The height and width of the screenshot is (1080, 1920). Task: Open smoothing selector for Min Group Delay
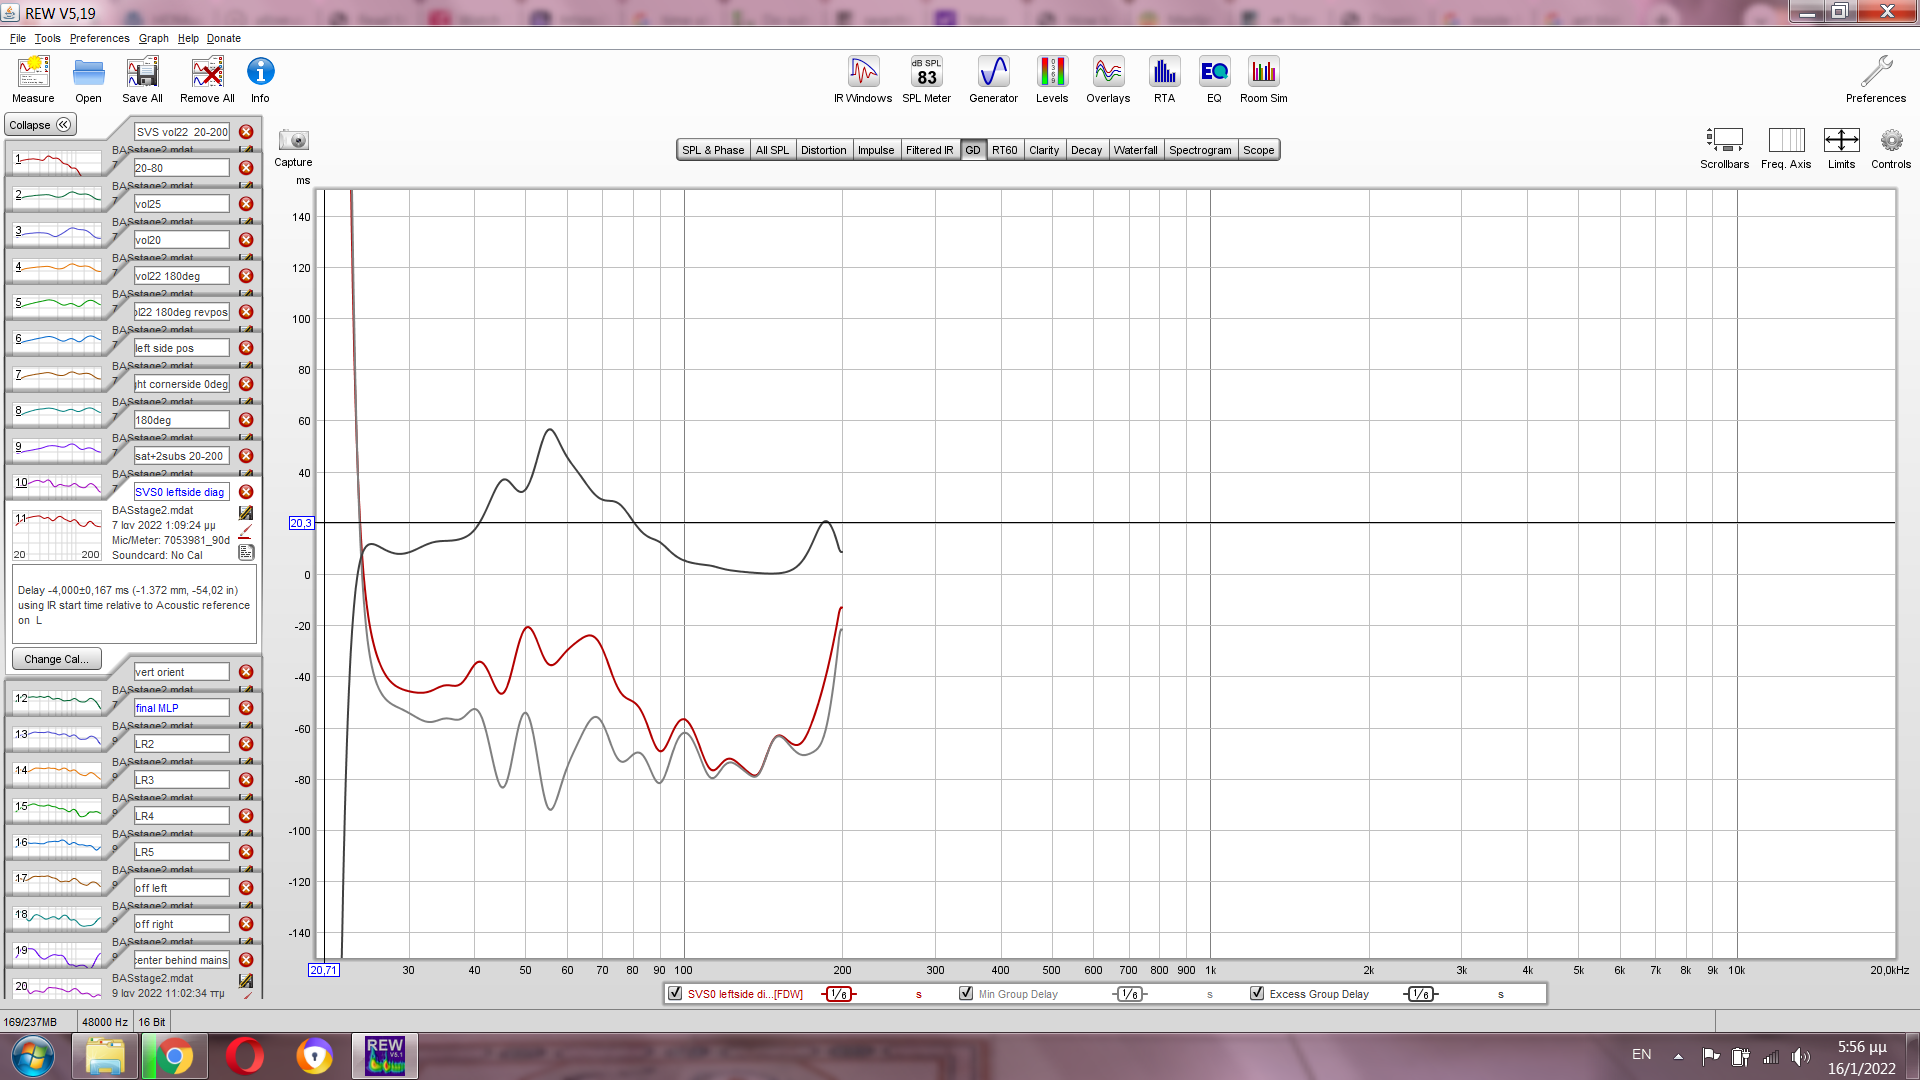pos(1129,994)
